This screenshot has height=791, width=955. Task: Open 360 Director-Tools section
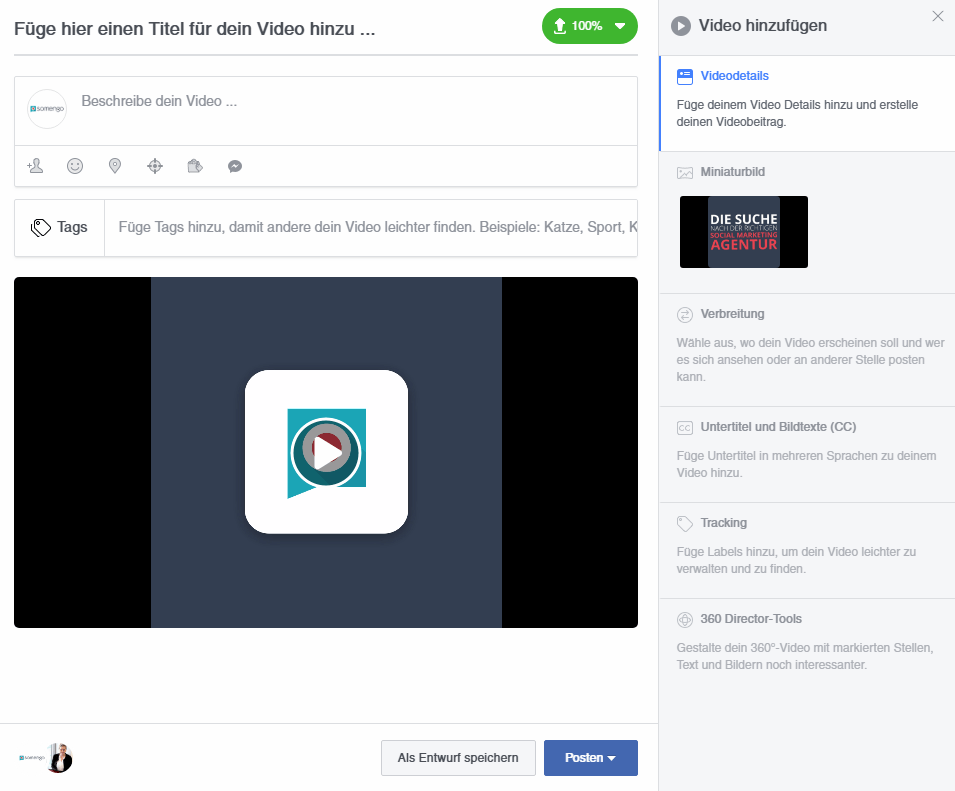(751, 619)
